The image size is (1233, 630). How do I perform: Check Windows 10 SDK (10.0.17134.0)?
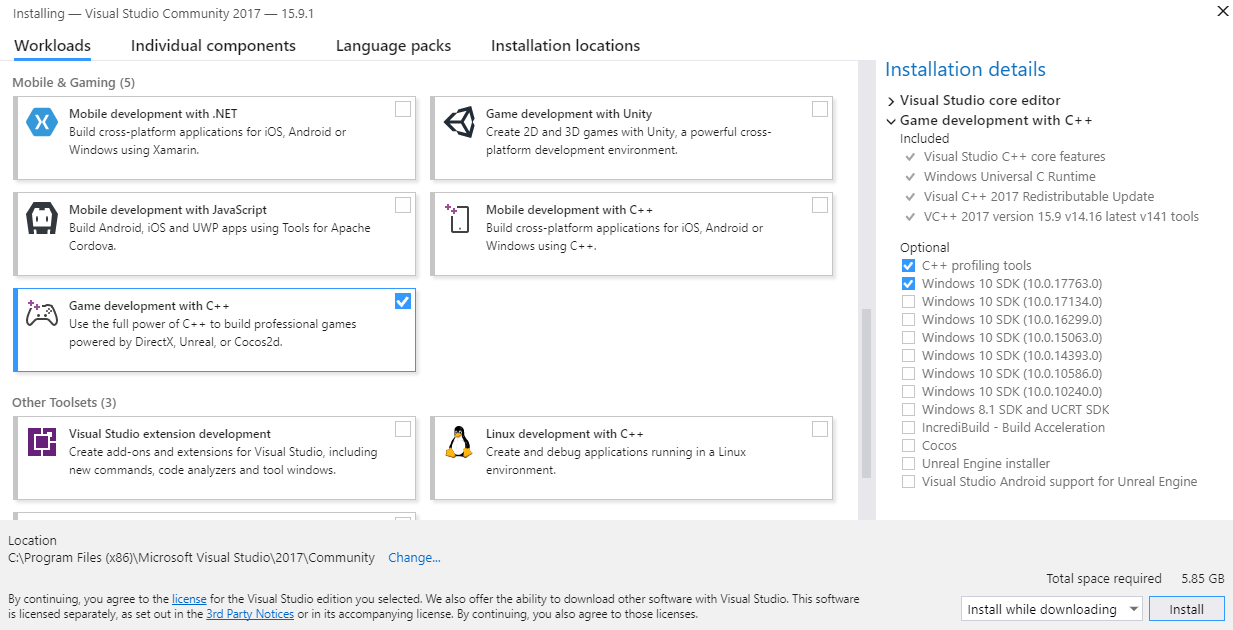pos(908,302)
